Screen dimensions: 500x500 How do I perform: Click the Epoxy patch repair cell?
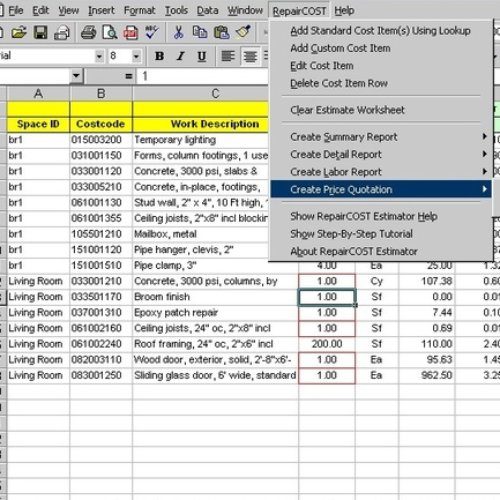(215, 313)
